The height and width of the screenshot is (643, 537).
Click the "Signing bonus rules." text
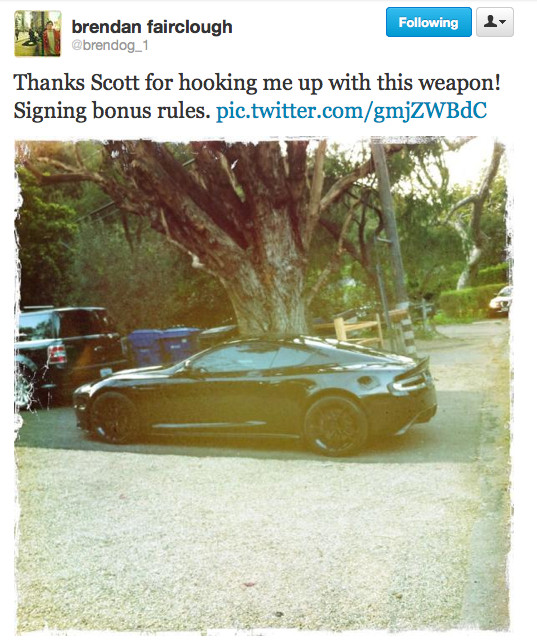click(112, 111)
